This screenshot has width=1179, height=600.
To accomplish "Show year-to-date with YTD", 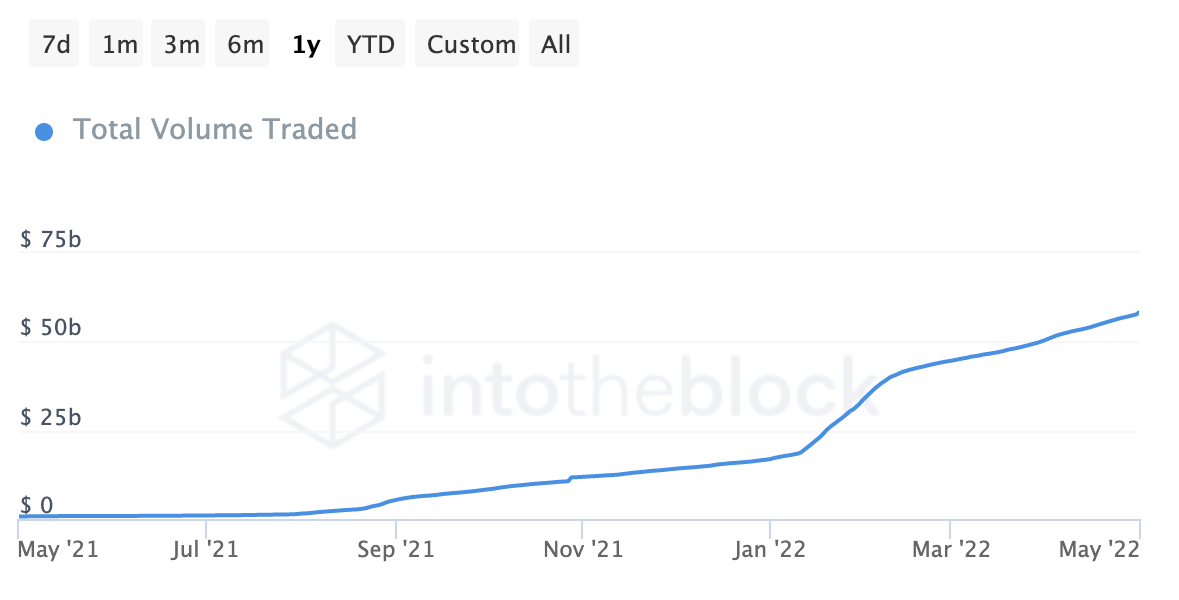I will [x=370, y=44].
